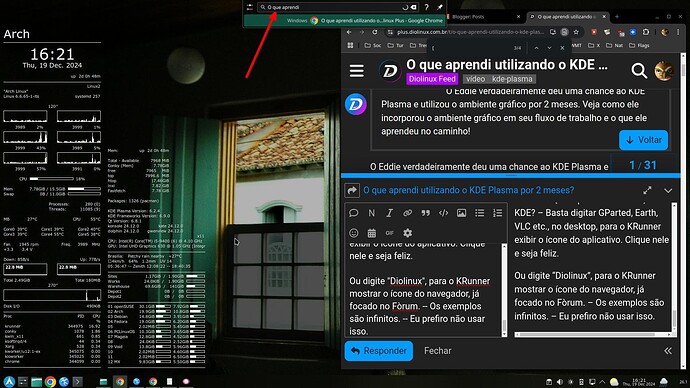Open the 'Nat' bookmarks folder
690x388 pixels.
pyautogui.click(x=615, y=45)
